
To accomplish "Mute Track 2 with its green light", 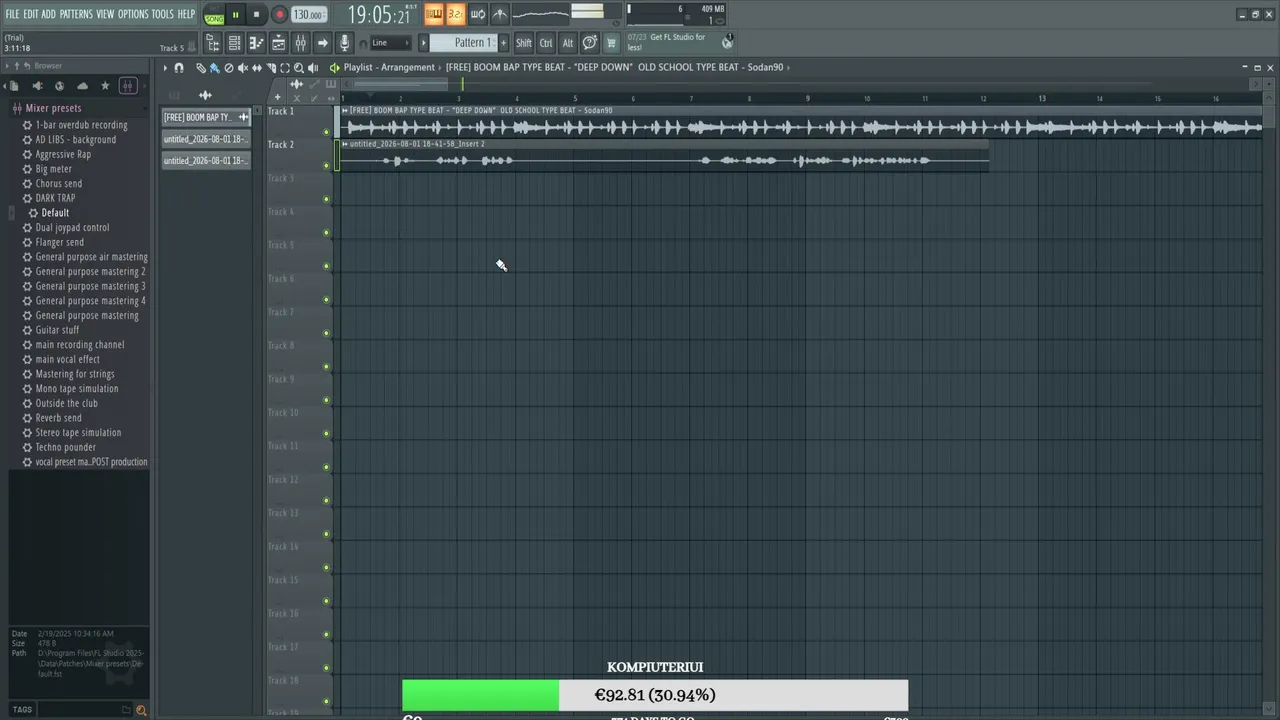I will [326, 165].
